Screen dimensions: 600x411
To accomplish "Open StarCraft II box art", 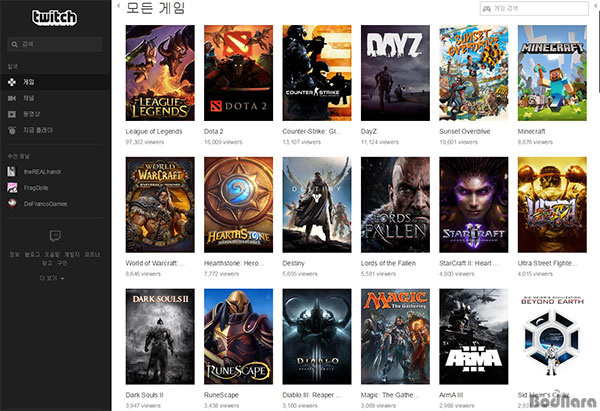I will pyautogui.click(x=474, y=204).
